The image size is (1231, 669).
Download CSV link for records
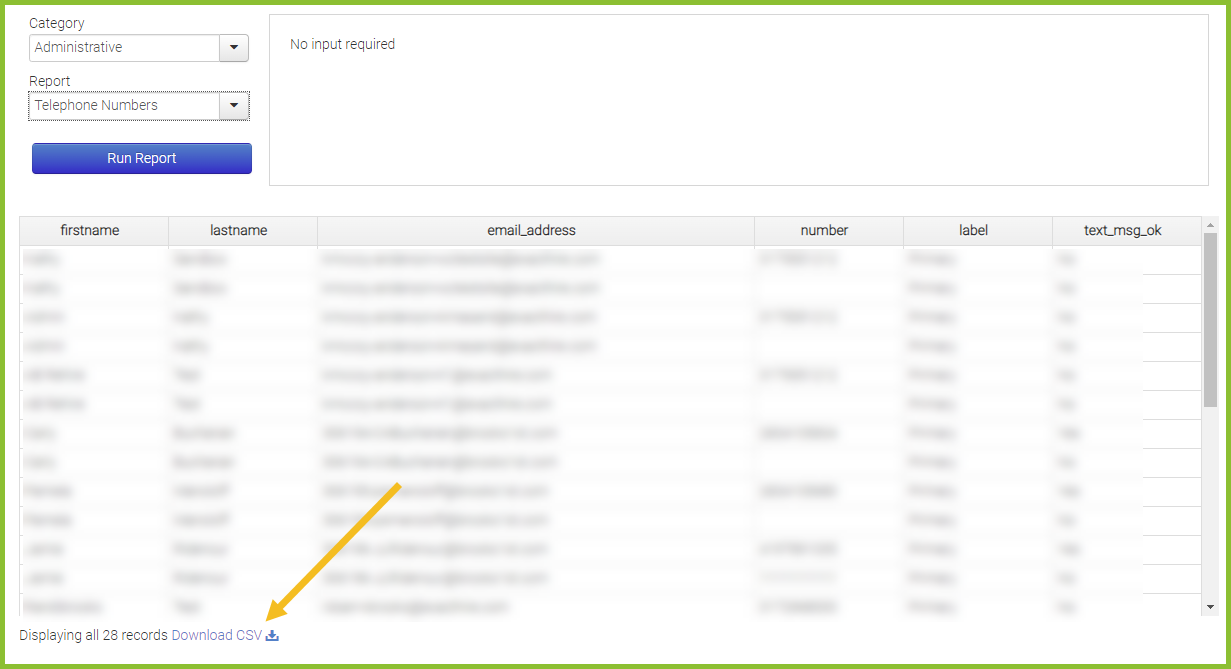point(217,635)
